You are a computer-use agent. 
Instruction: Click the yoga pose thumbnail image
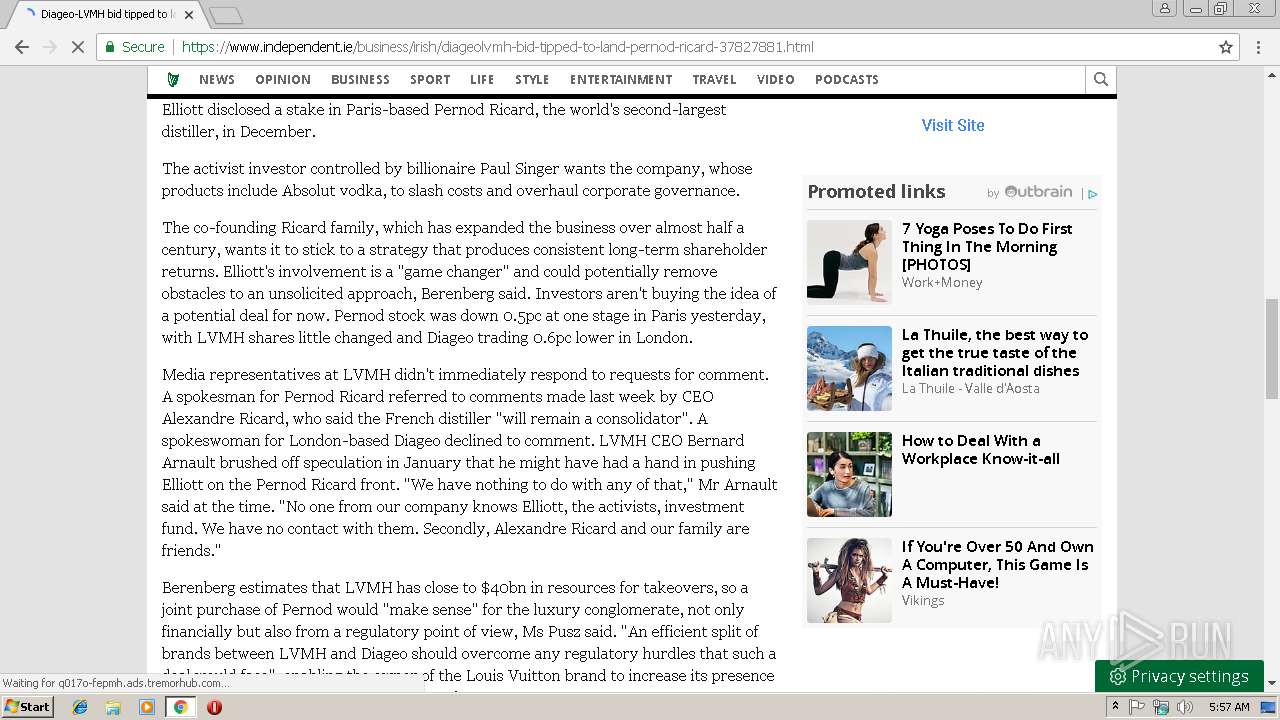tap(849, 262)
